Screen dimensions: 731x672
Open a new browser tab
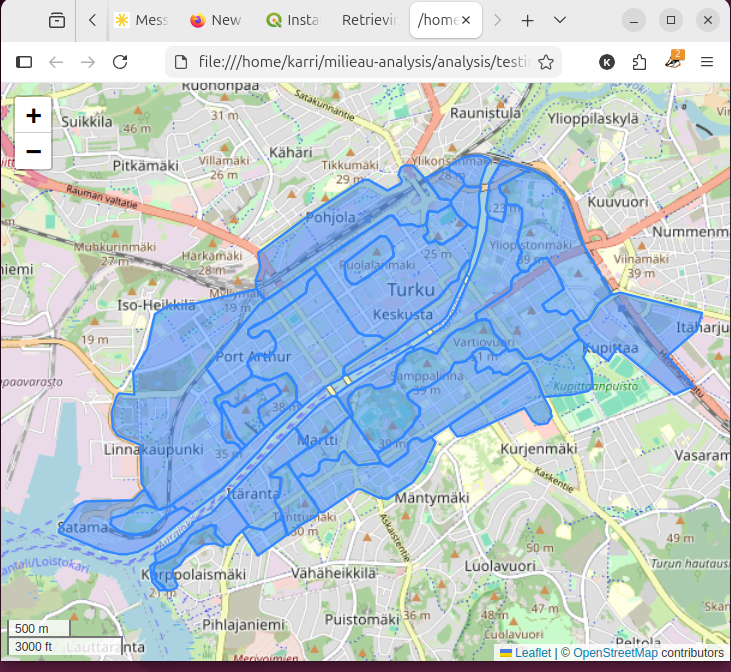[x=527, y=20]
